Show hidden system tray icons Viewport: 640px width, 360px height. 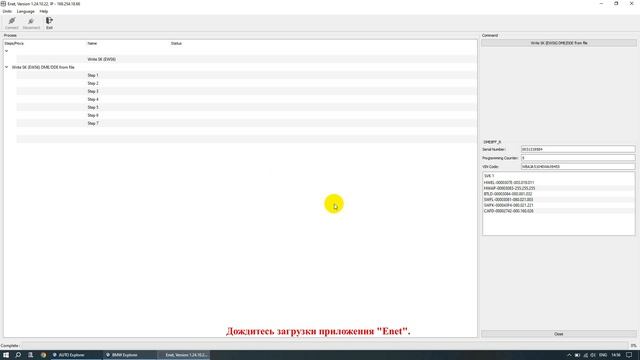pyautogui.click(x=569, y=355)
